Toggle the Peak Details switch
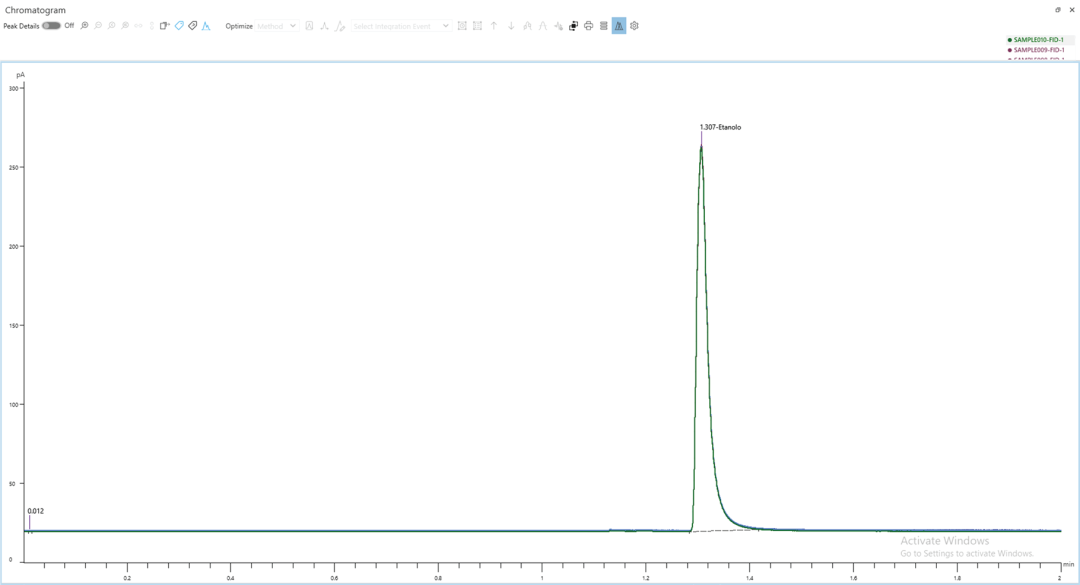 click(51, 25)
